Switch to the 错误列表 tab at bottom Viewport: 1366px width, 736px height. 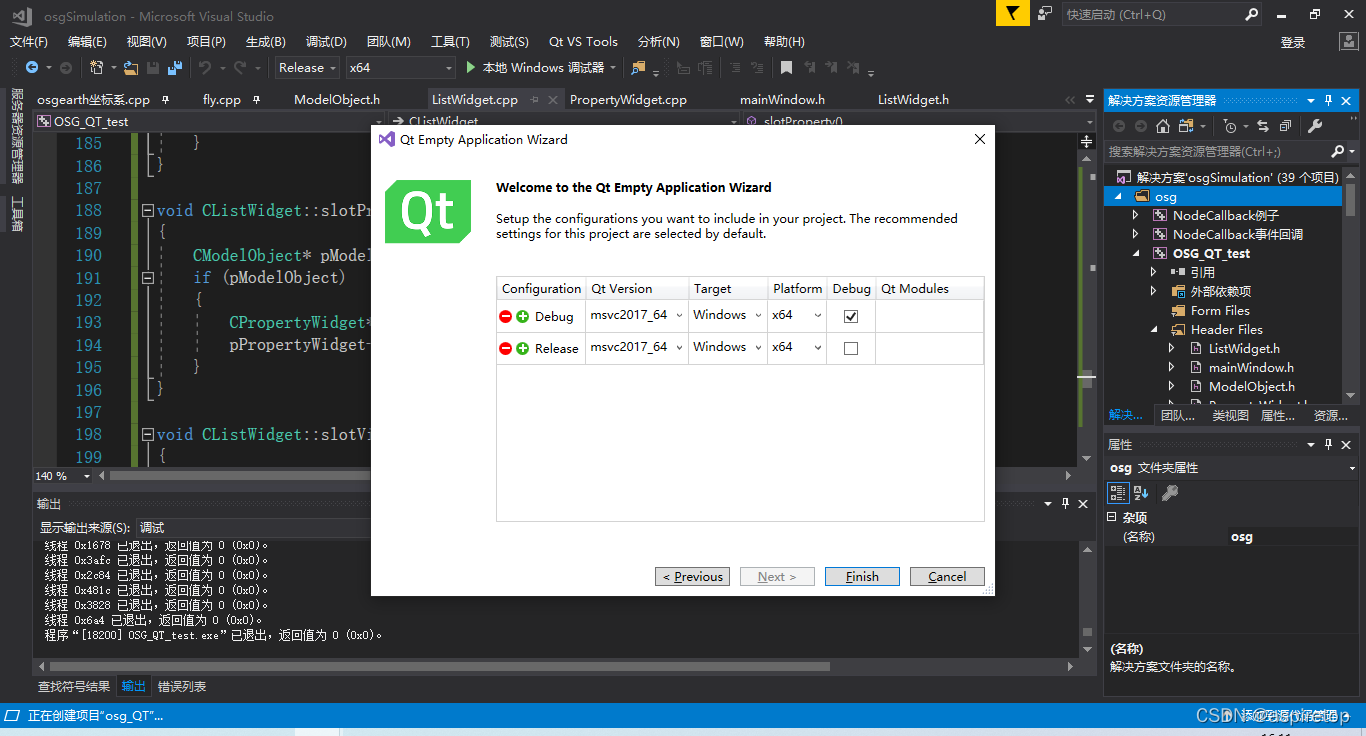click(182, 687)
